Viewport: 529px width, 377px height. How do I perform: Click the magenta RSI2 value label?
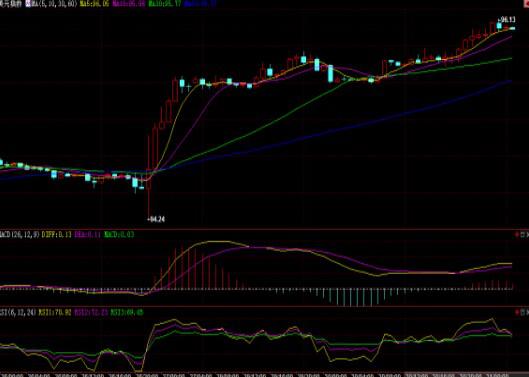[91, 313]
